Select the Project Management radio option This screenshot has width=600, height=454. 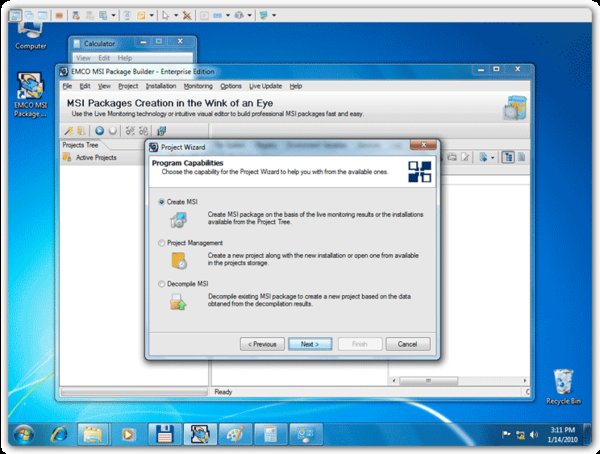161,243
